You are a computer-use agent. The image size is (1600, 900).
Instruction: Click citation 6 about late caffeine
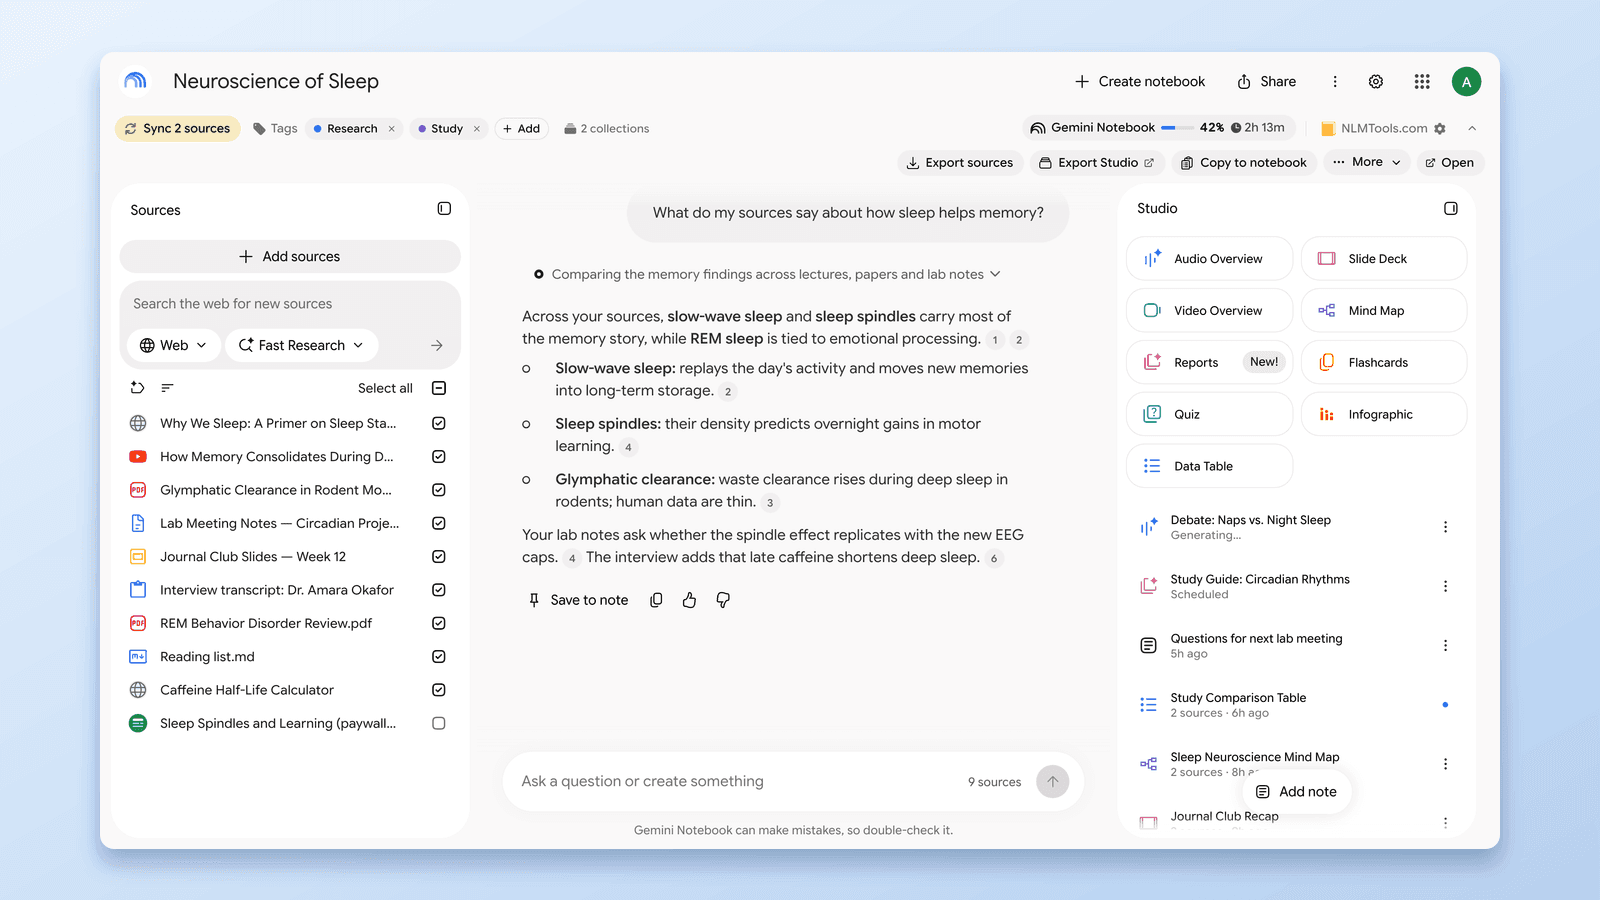[994, 558]
